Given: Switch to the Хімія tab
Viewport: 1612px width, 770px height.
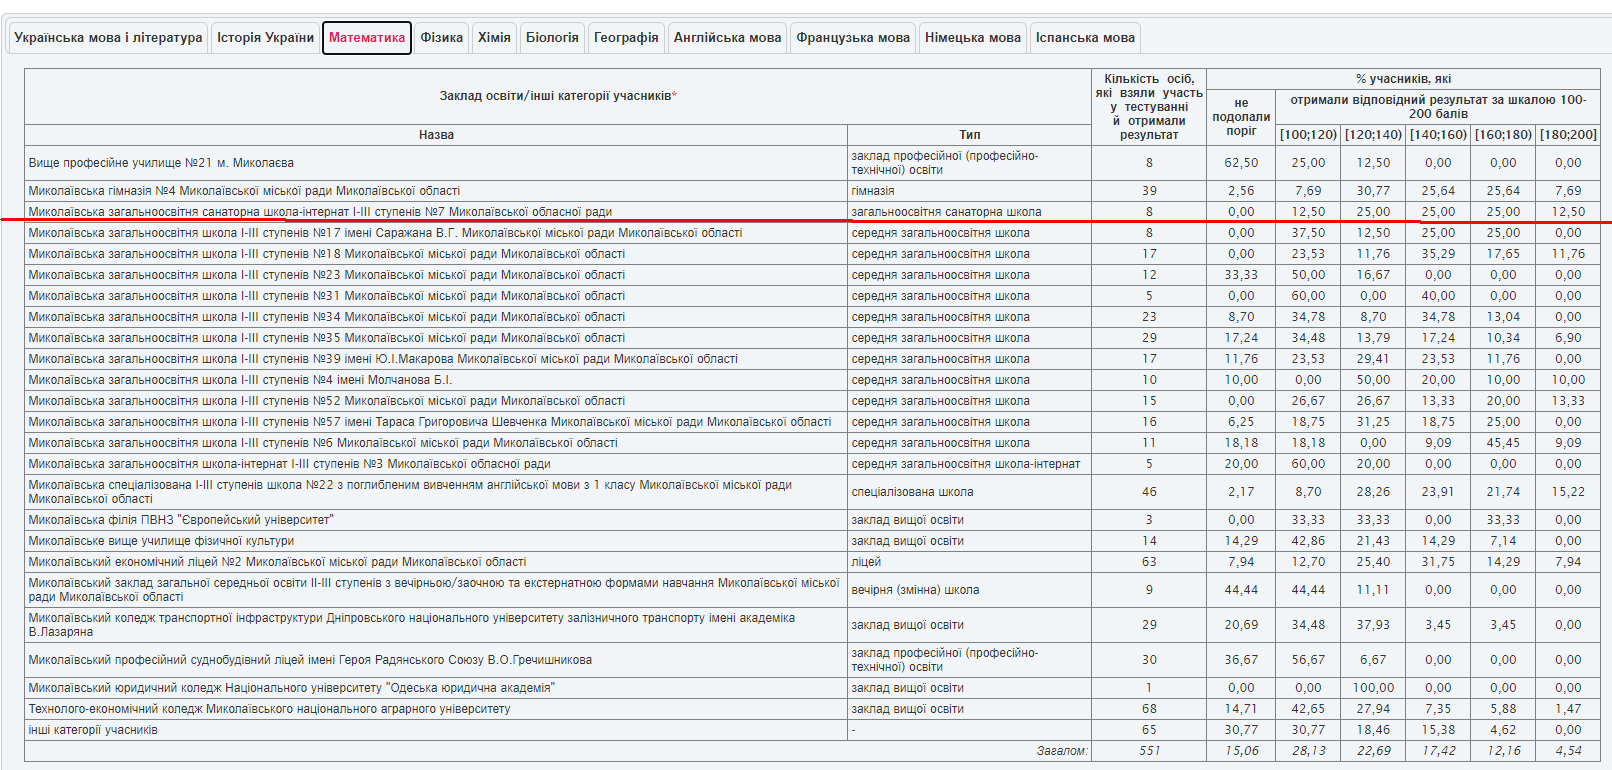Looking at the screenshot, I should 494,38.
